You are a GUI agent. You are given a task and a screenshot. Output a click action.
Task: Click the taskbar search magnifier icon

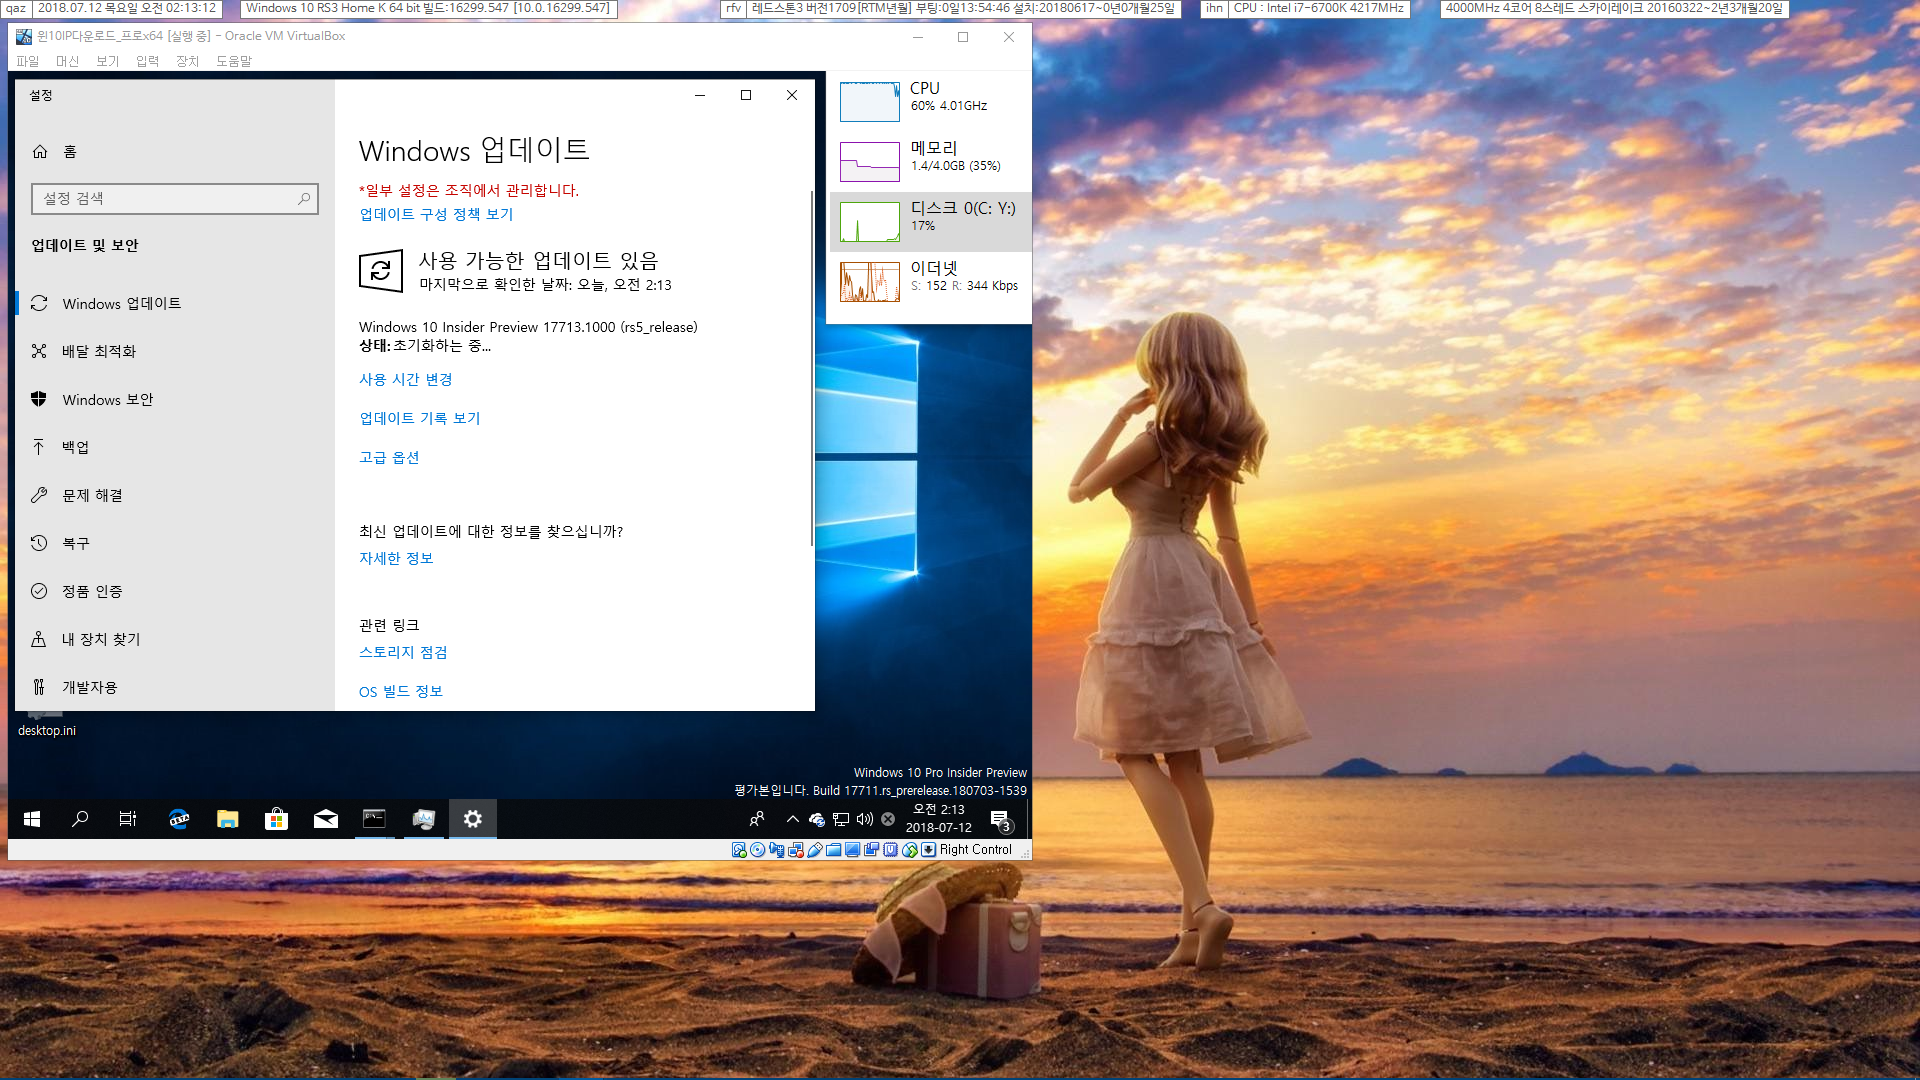tap(80, 819)
